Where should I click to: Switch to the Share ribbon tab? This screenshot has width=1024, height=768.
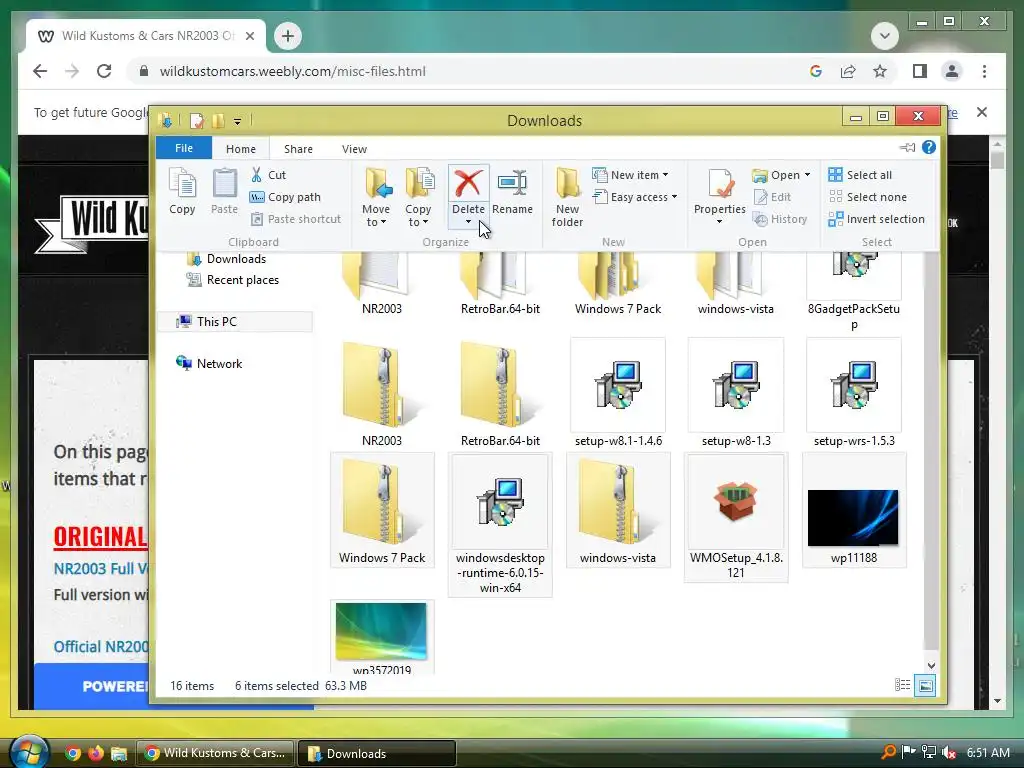click(x=298, y=149)
